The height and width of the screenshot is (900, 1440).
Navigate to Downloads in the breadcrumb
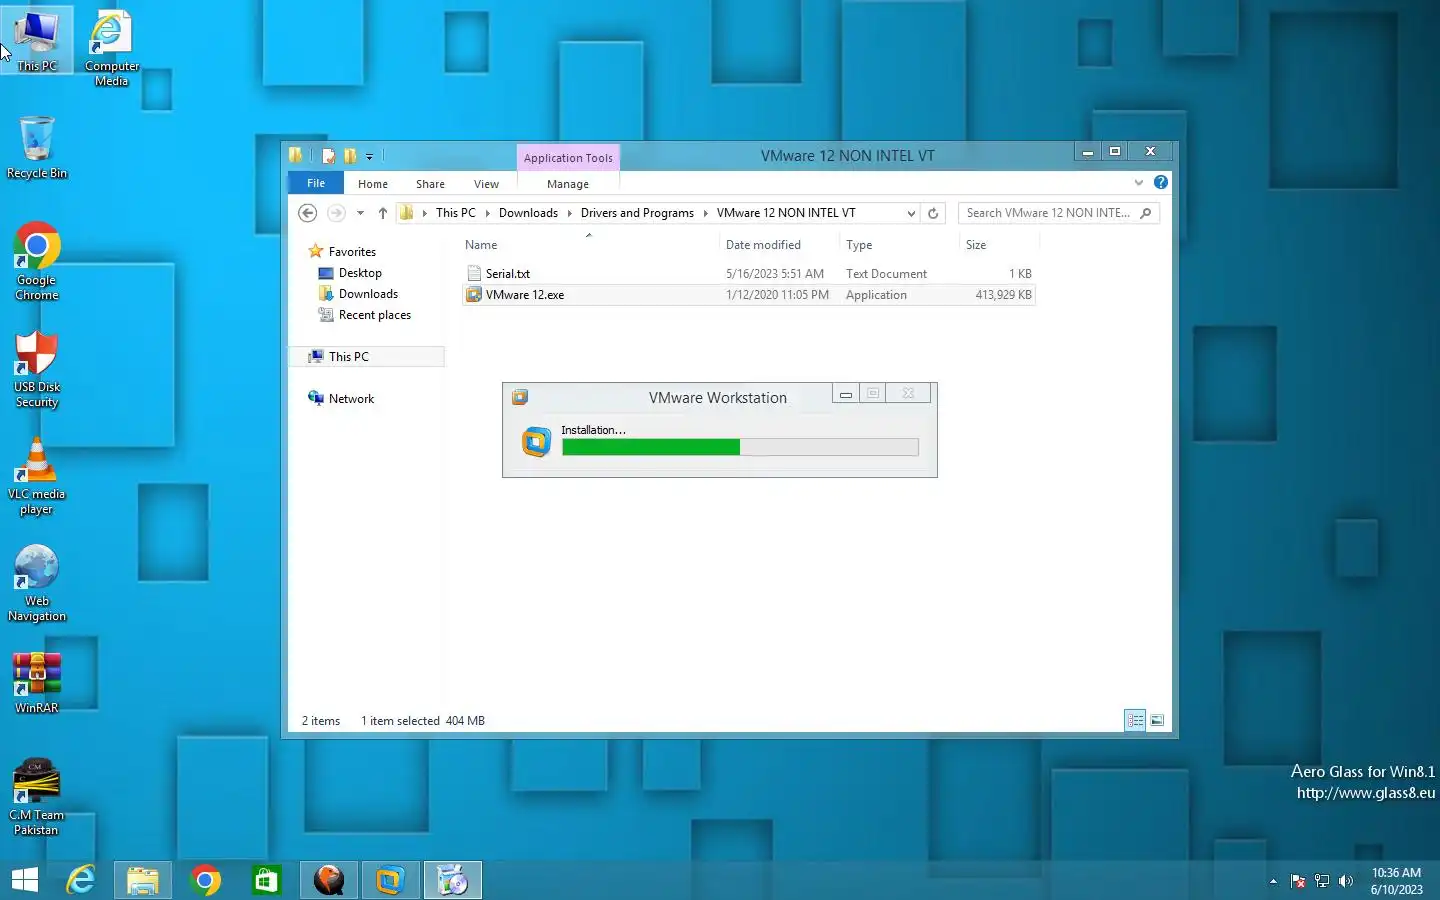pyautogui.click(x=528, y=213)
